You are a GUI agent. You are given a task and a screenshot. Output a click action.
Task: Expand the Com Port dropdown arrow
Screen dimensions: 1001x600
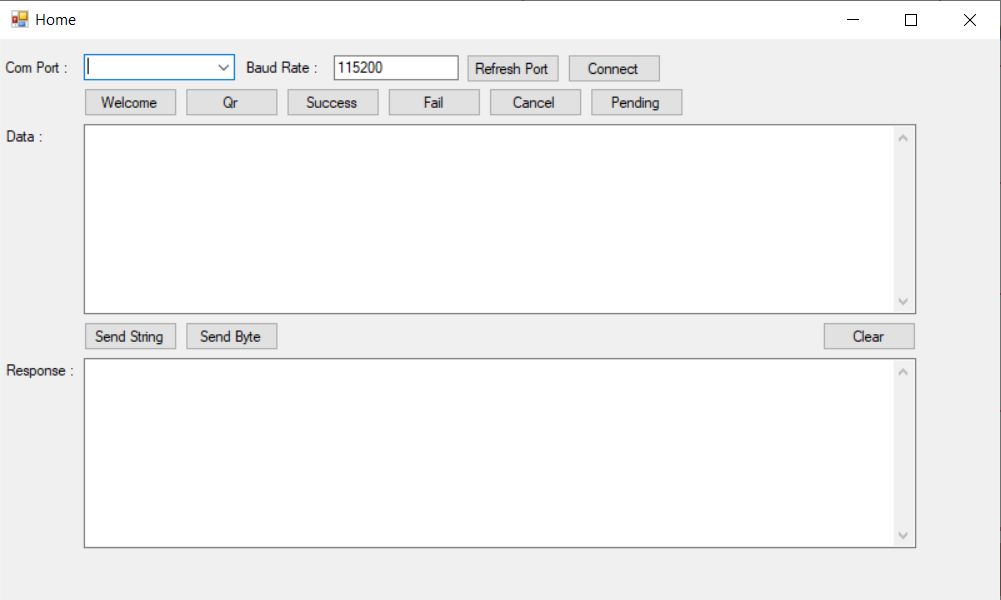click(223, 67)
